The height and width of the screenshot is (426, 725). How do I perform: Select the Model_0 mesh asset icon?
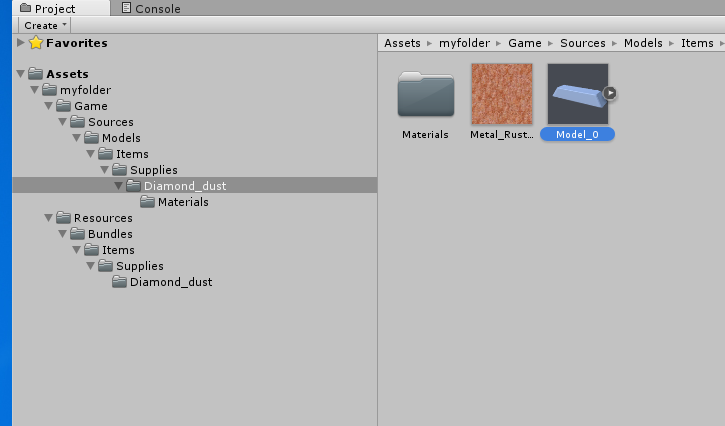click(x=577, y=94)
